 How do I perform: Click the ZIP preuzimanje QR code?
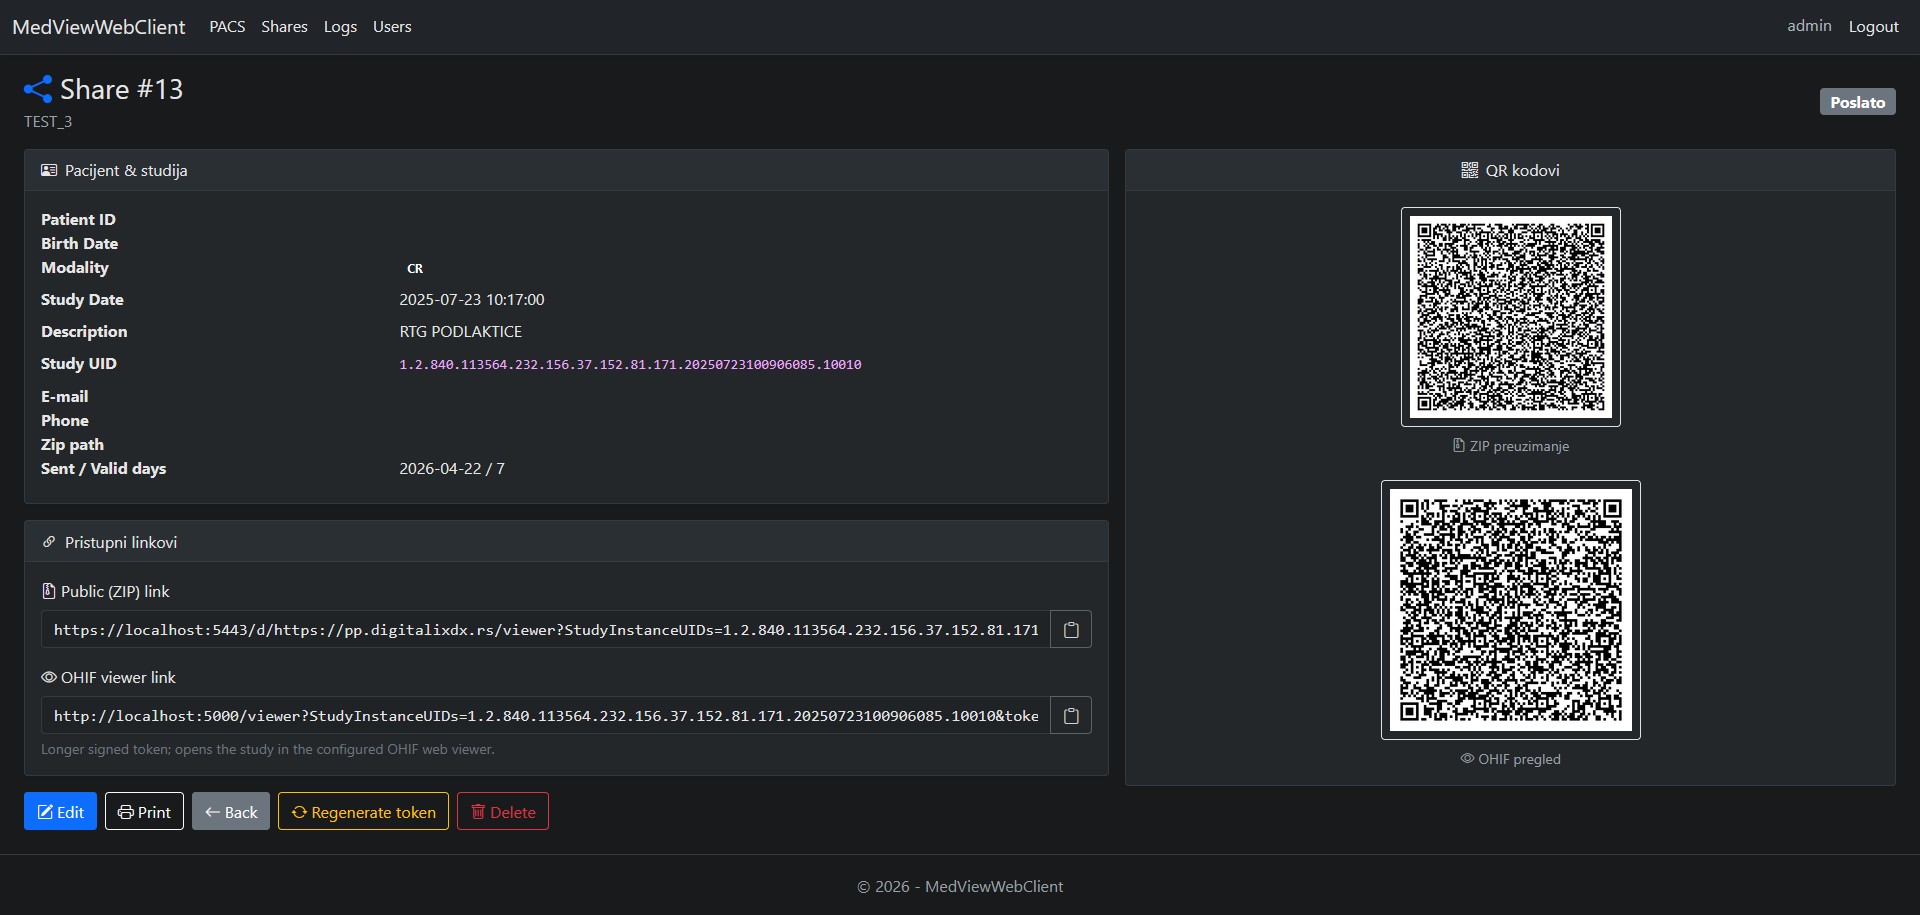(1510, 317)
